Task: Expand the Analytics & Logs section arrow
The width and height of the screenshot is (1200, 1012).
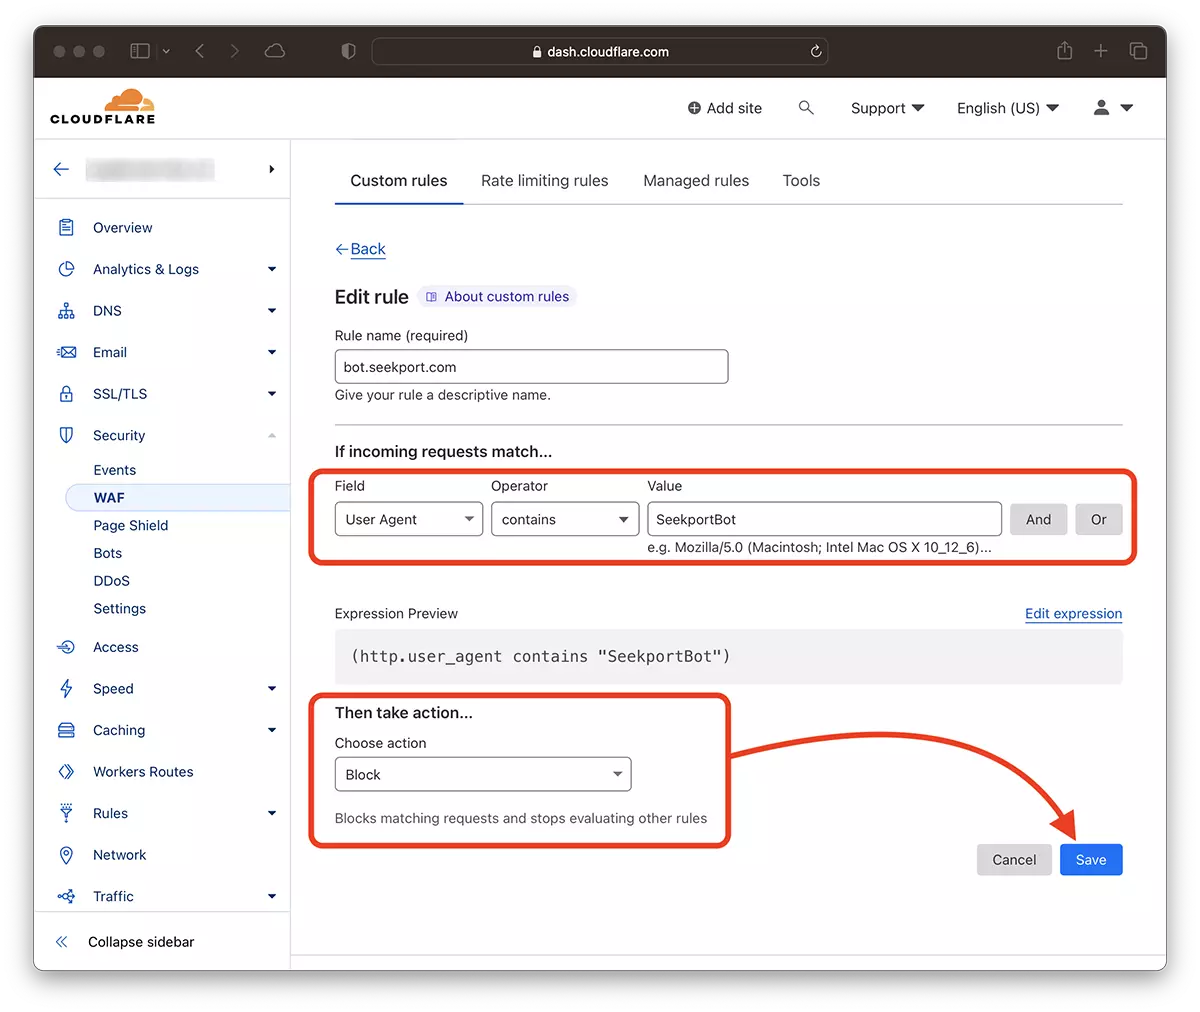Action: click(x=272, y=269)
